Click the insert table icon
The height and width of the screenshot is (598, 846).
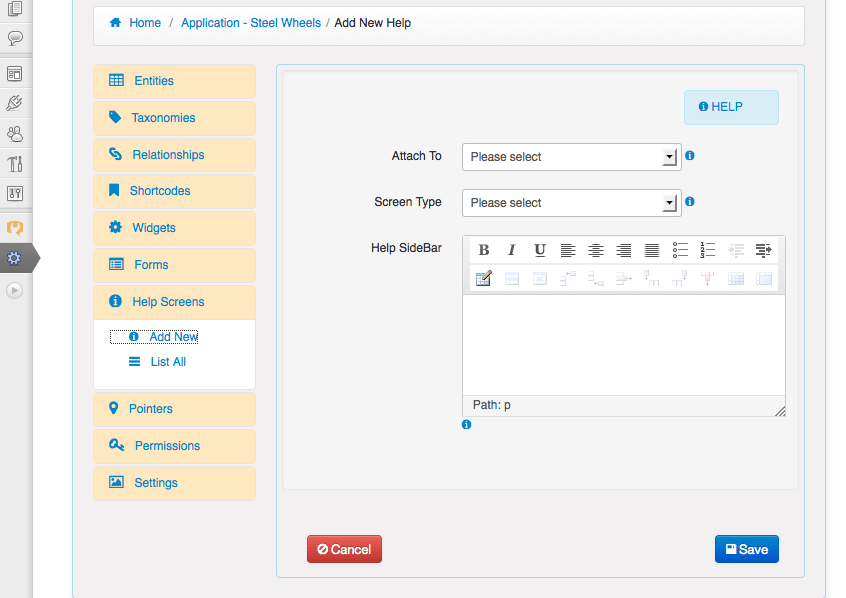coord(484,279)
